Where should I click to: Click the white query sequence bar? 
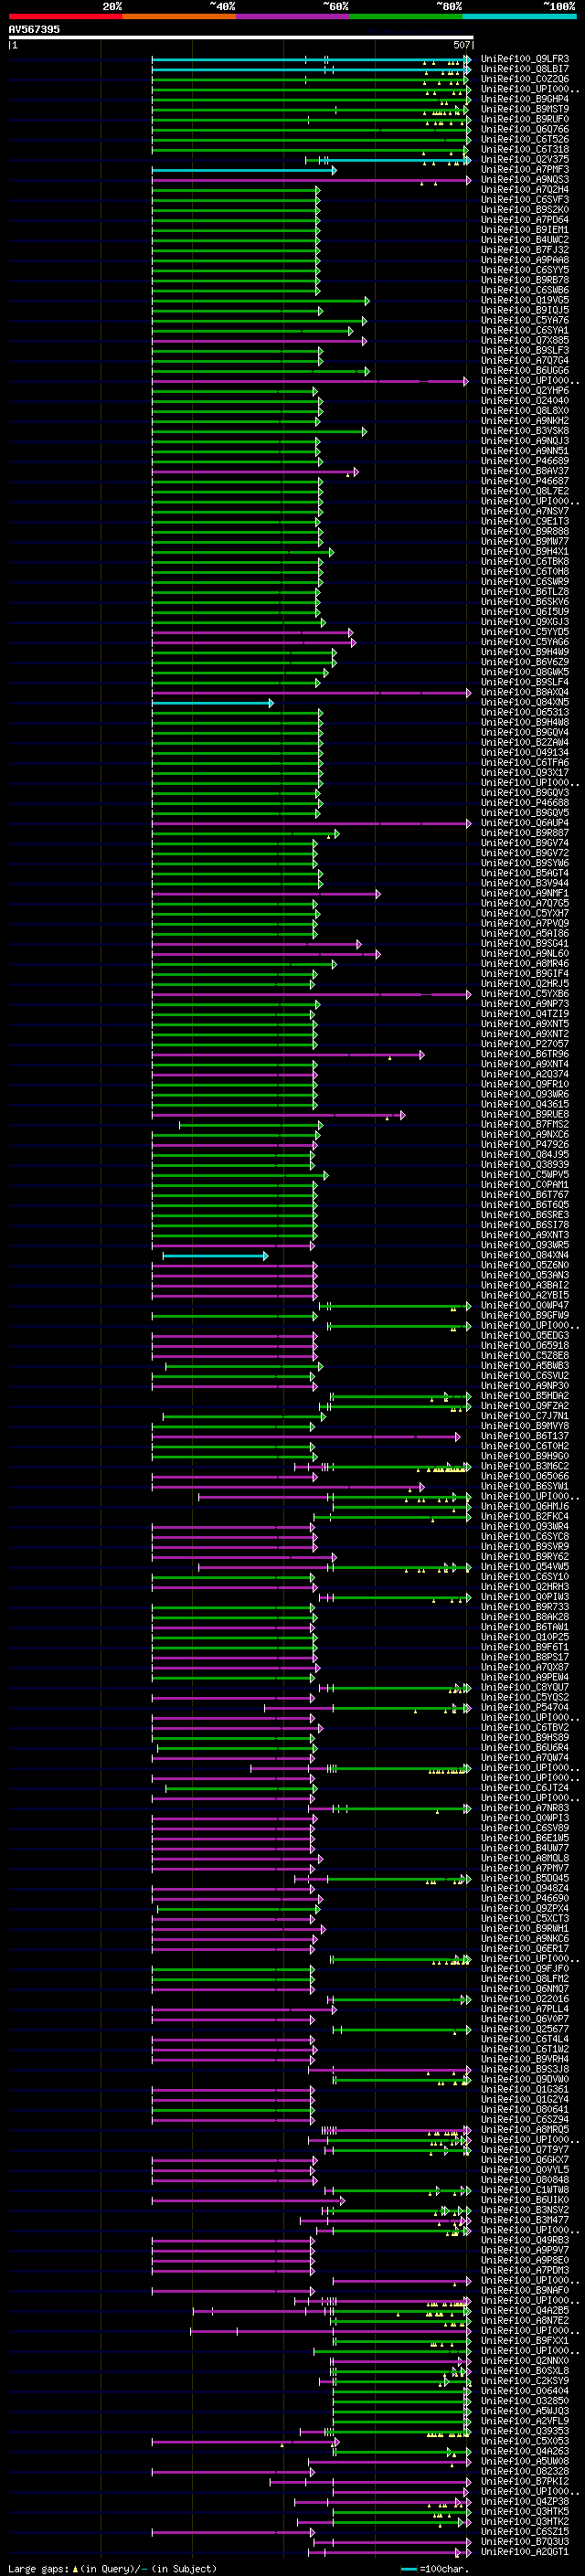click(x=240, y=38)
